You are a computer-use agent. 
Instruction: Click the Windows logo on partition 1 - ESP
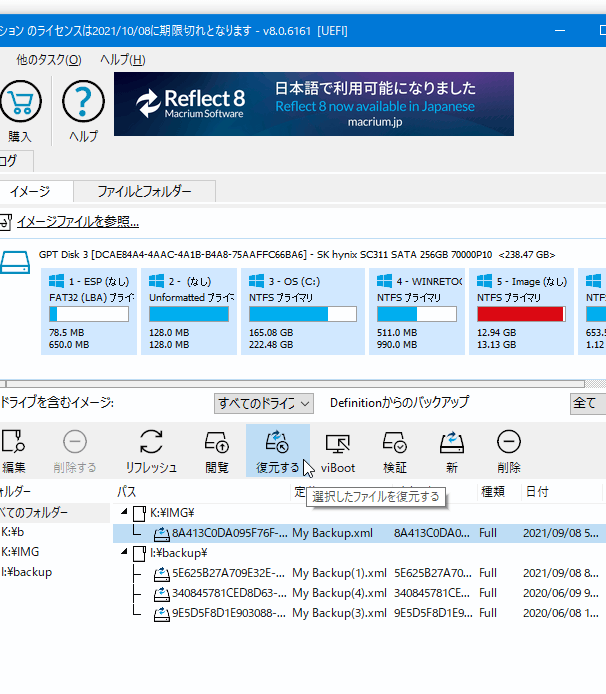56,281
